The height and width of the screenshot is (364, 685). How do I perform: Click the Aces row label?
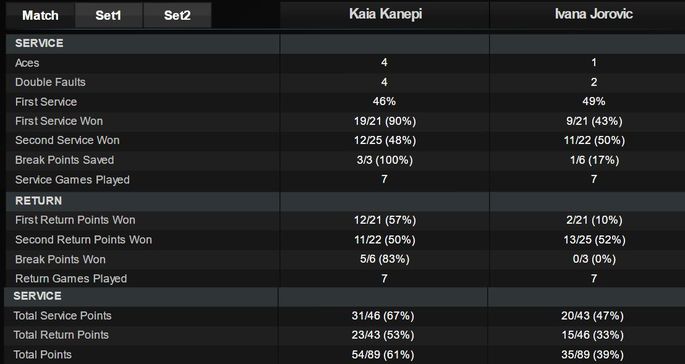tap(27, 63)
